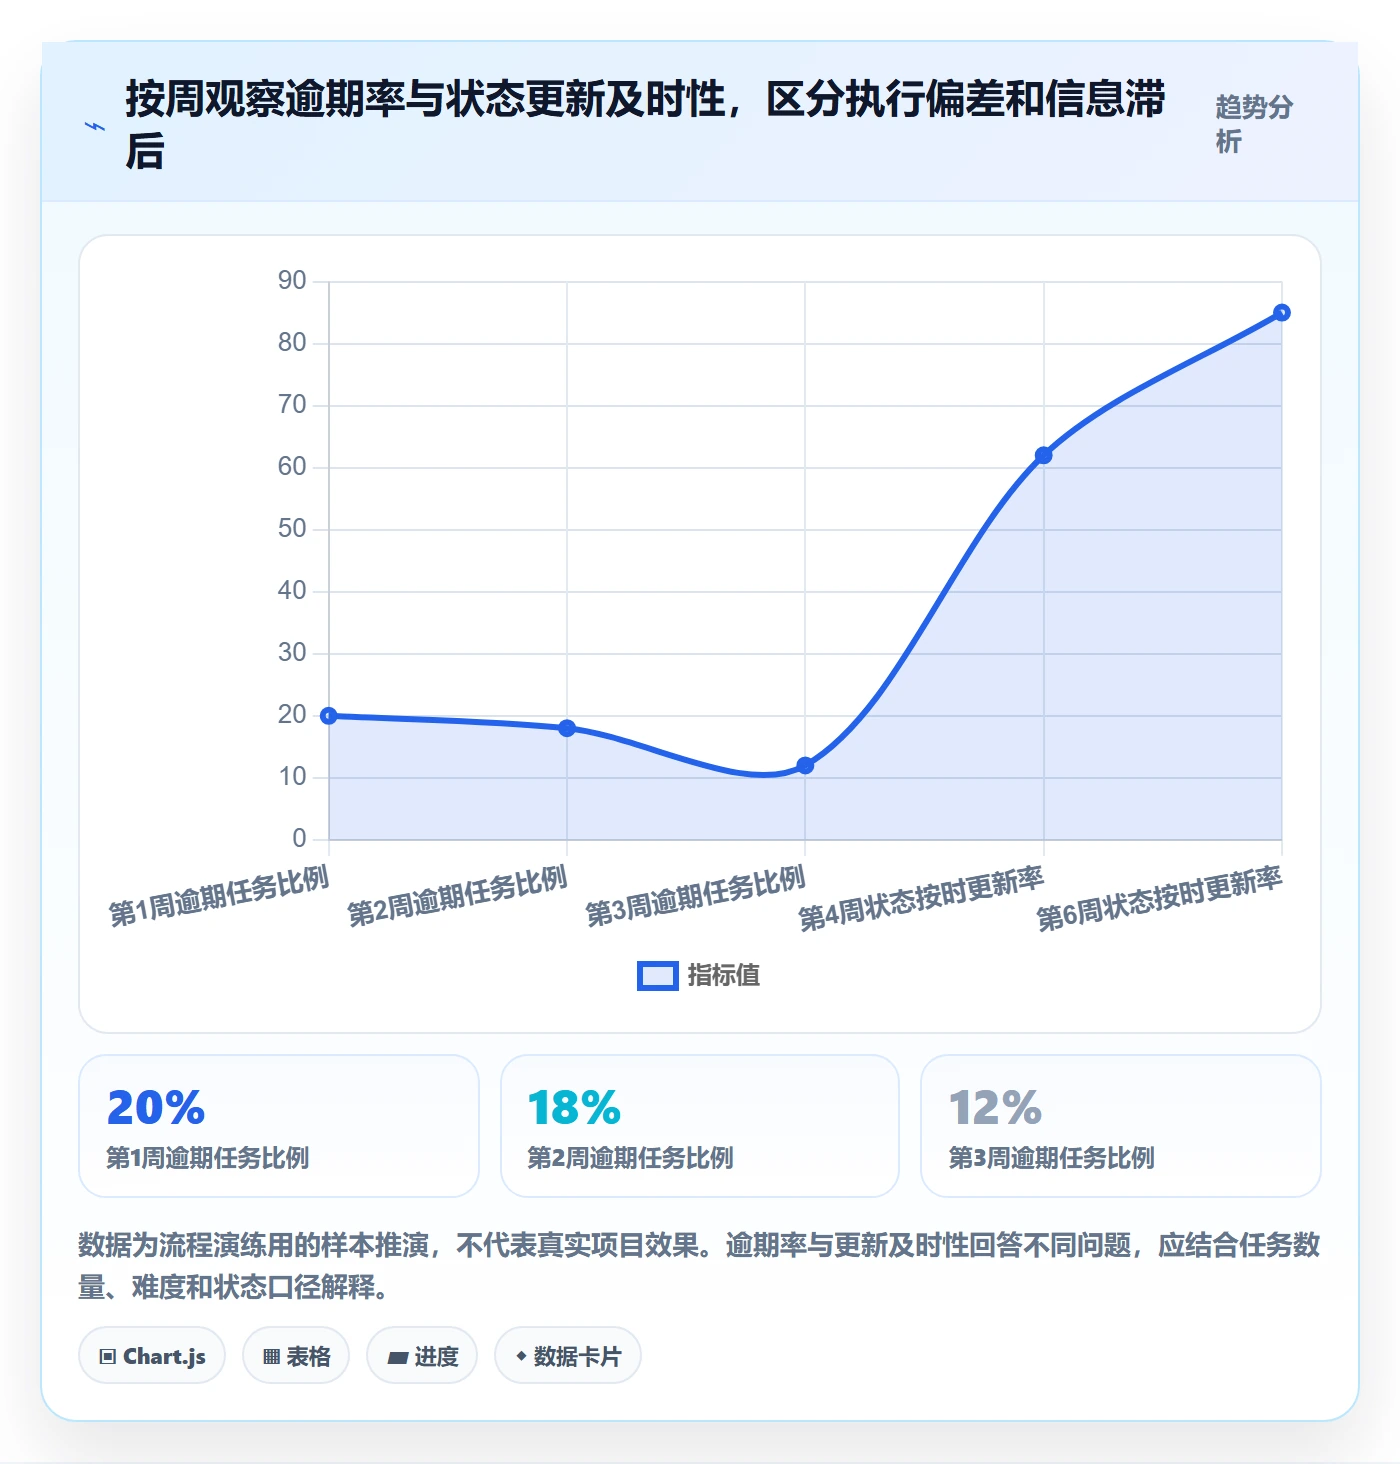This screenshot has width=1400, height=1464.
Task: Click the diamond icon in the 数据卡片 tag
Action: pos(520,1356)
